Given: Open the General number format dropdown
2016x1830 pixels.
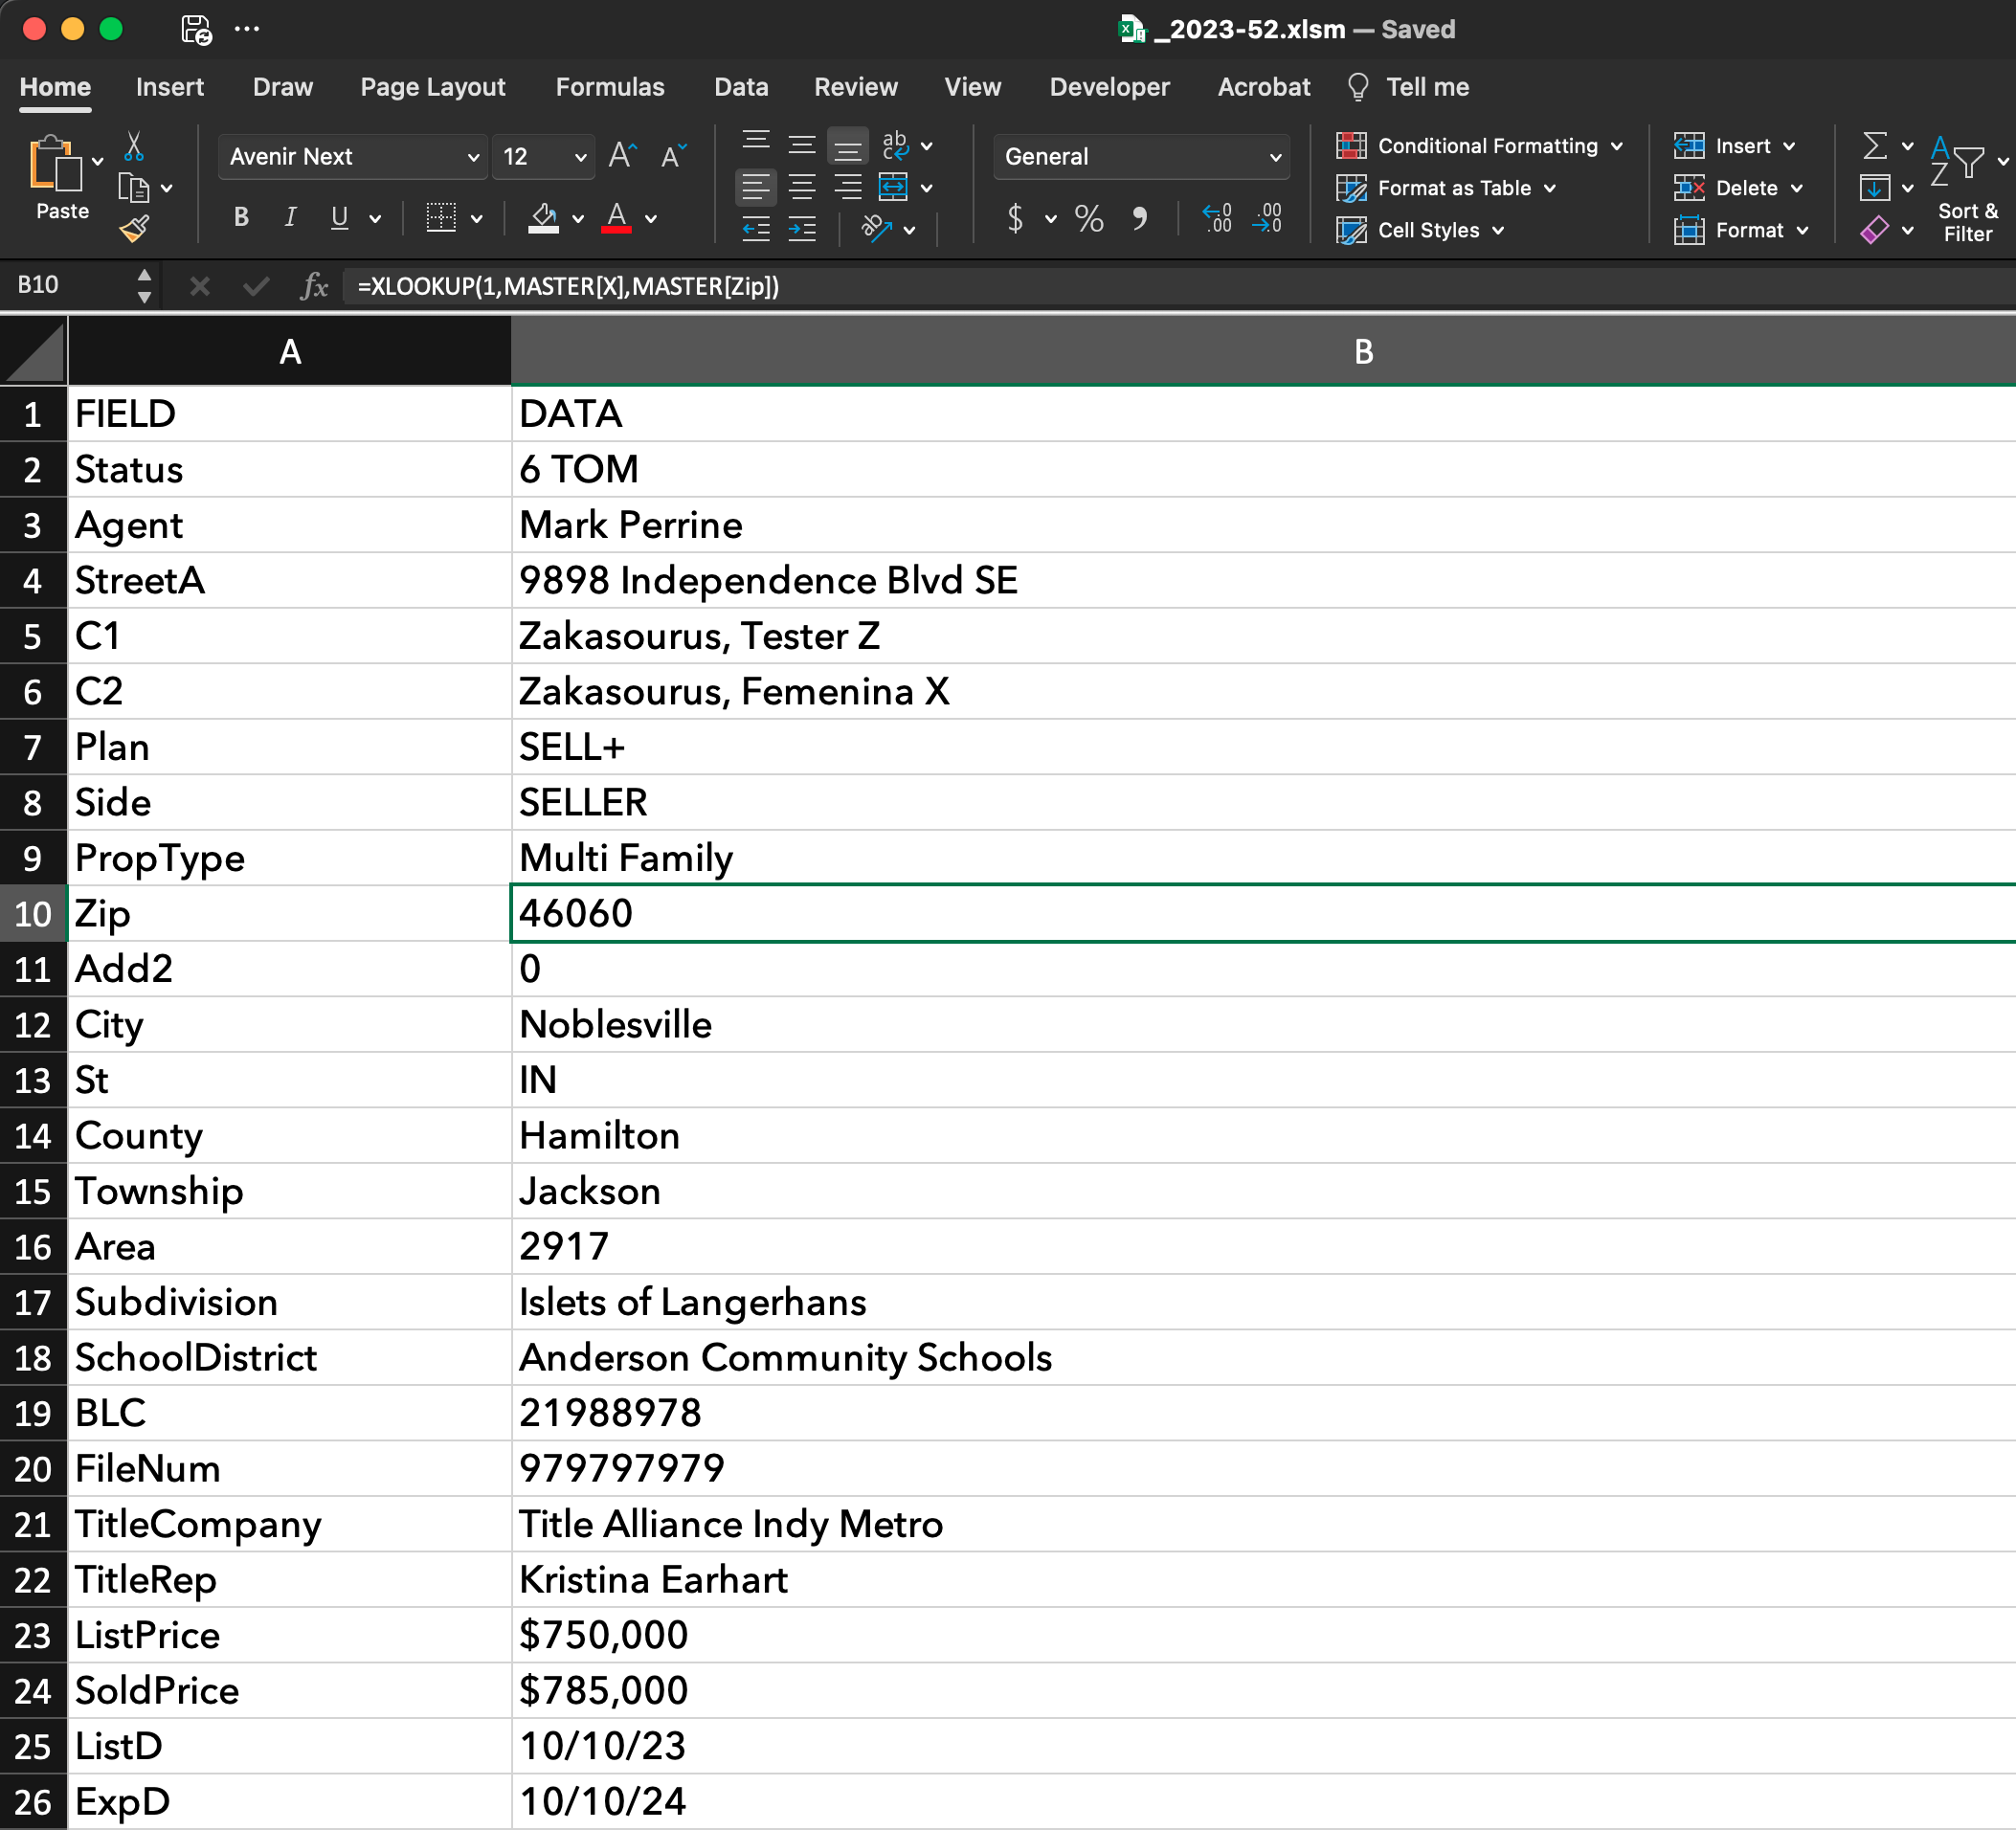Looking at the screenshot, I should click(1274, 157).
